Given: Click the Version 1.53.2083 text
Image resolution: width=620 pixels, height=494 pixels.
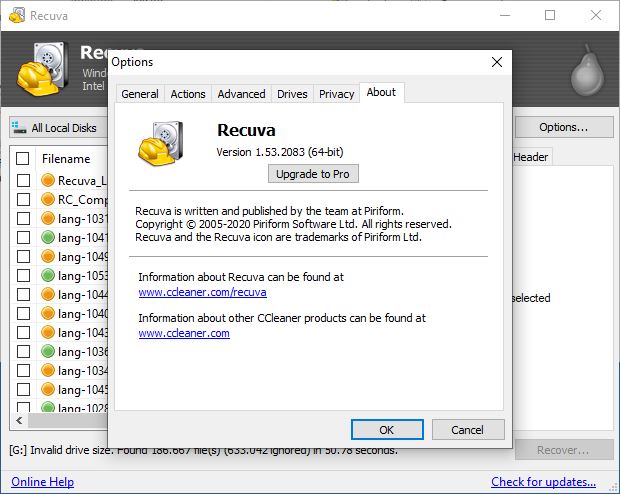Looking at the screenshot, I should click(280, 152).
